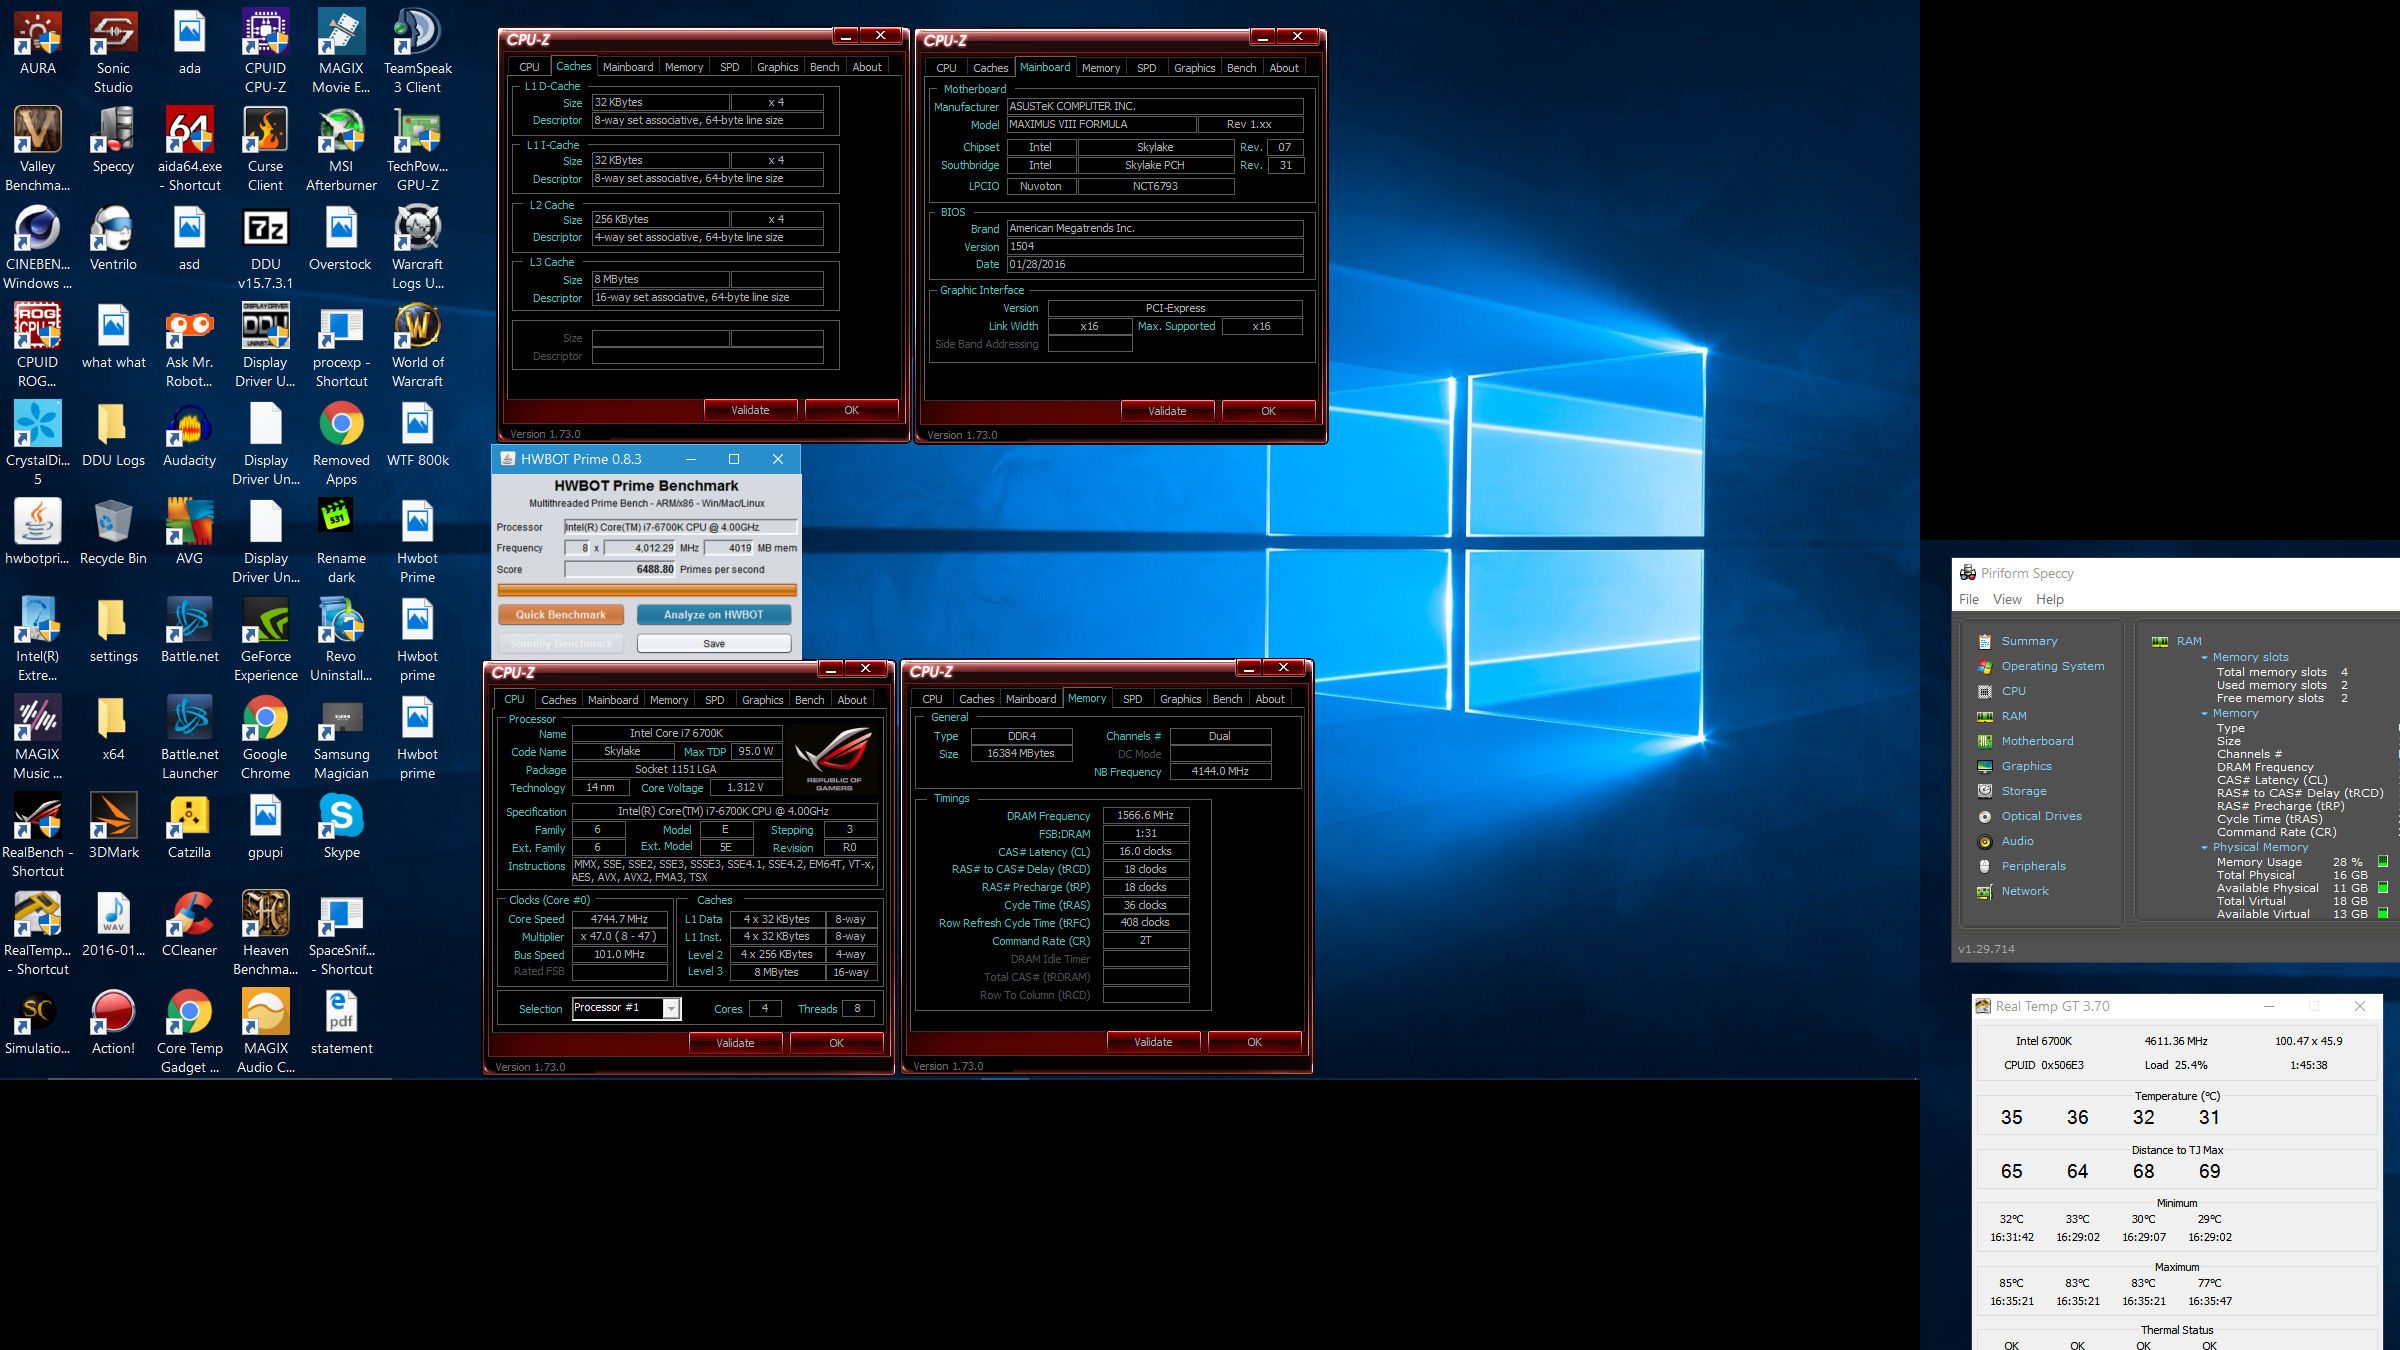Launch CPUID CPU-Z desktop icon
Screen dimensions: 2400x1350
[x=265, y=51]
